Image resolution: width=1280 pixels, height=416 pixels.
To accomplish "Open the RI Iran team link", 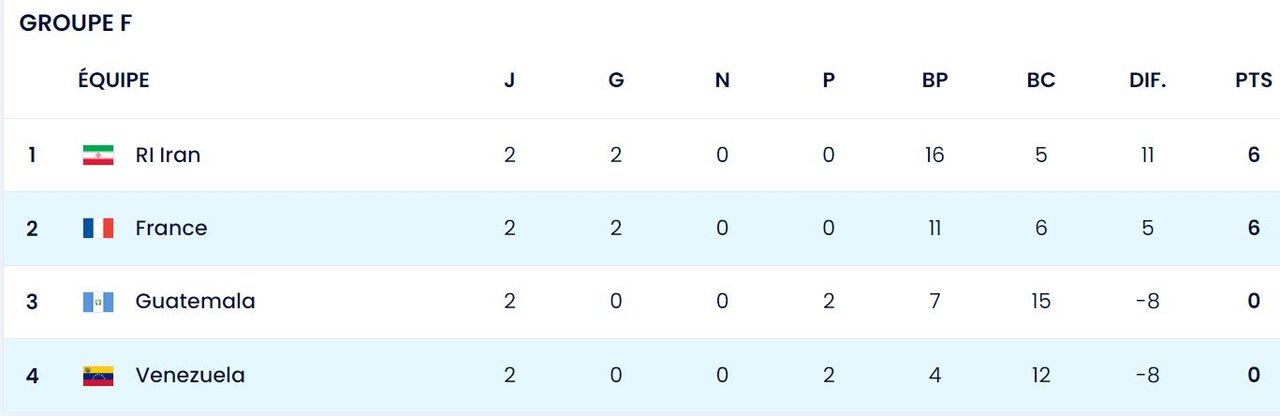I will (x=168, y=155).
